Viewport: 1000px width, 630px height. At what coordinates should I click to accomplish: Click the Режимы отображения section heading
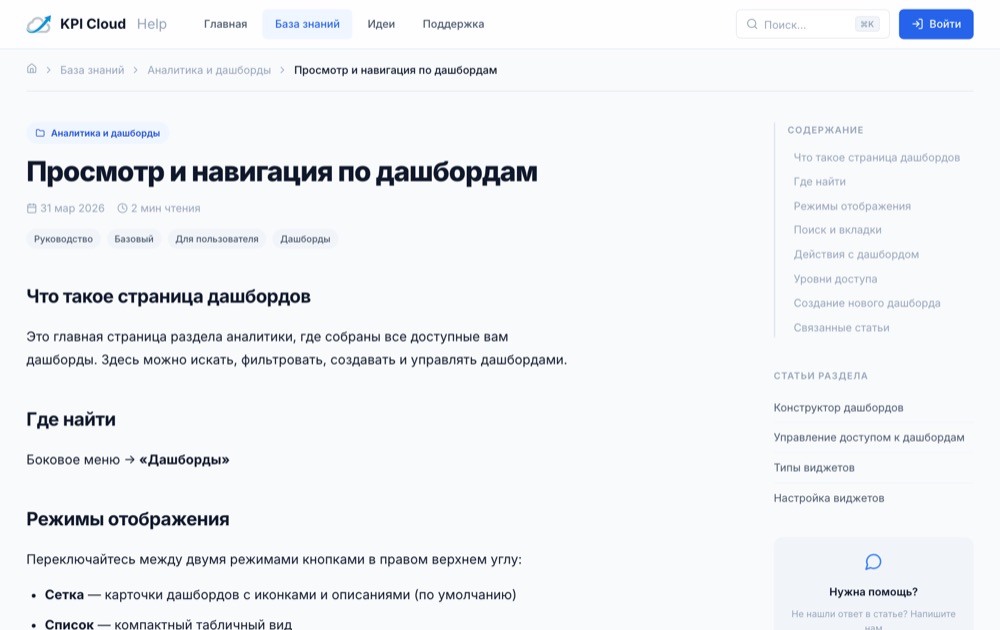(128, 519)
